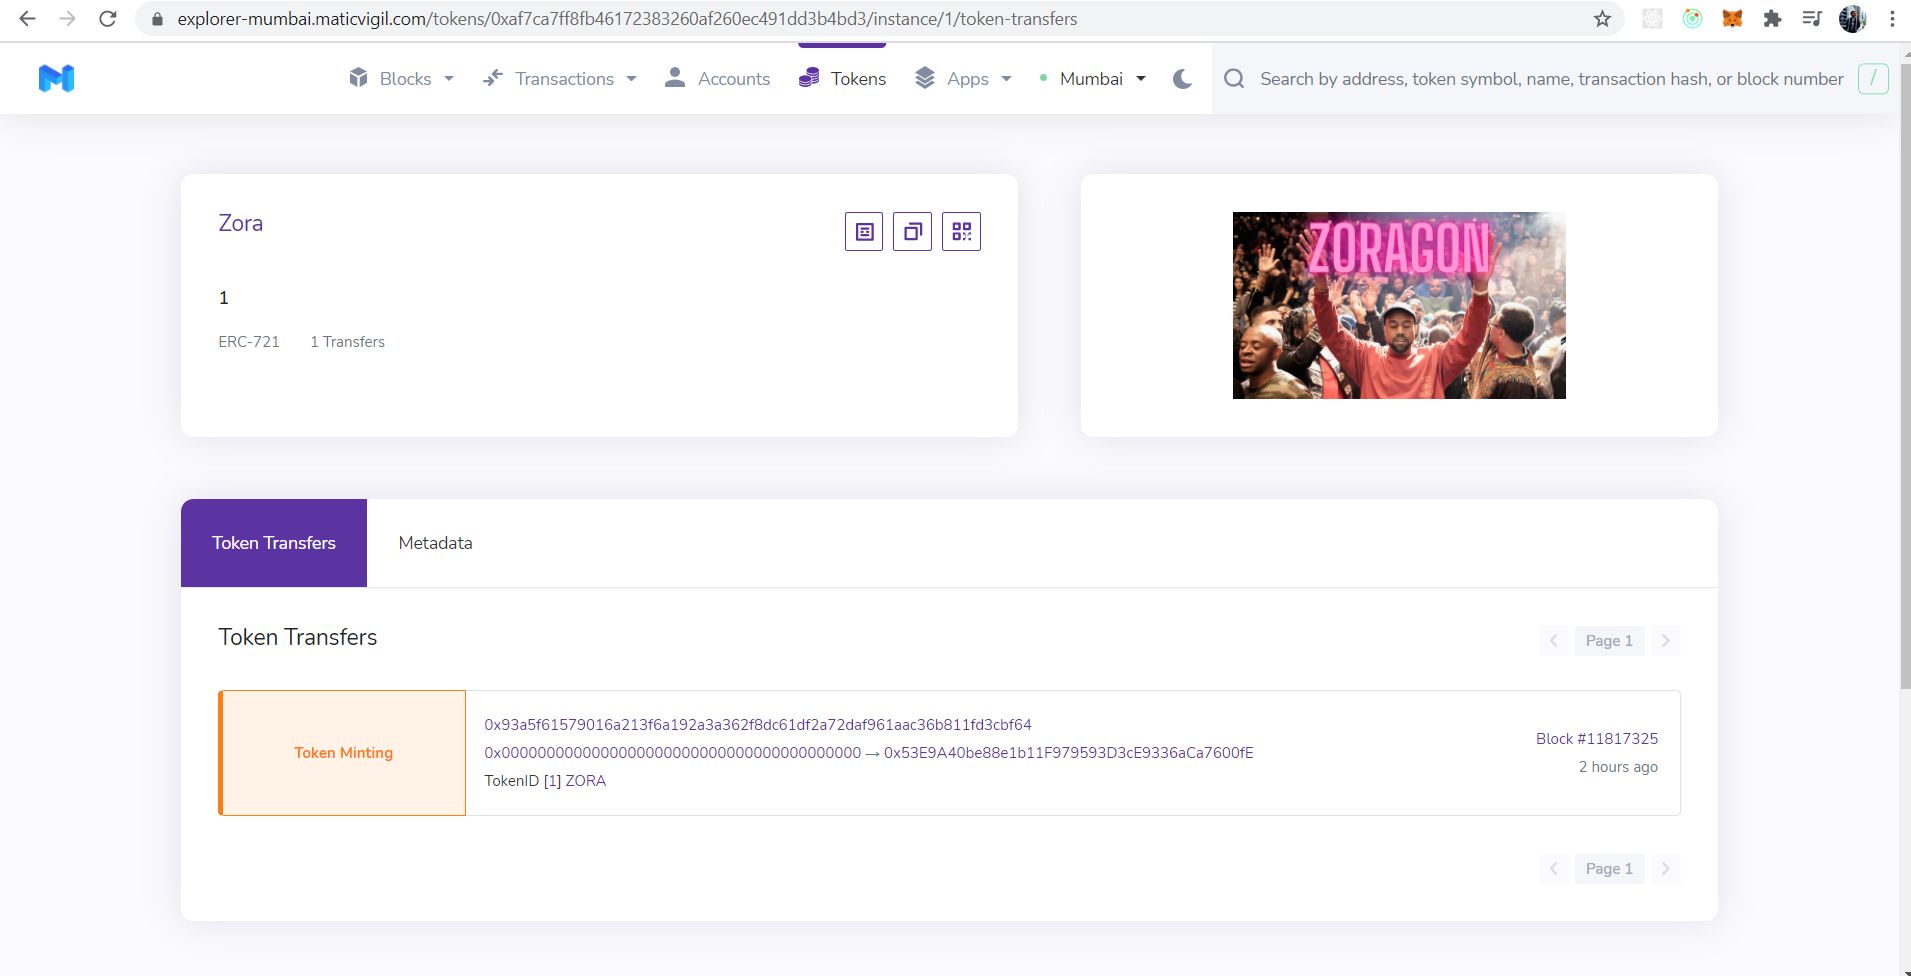Open Block #11817325
1911x976 pixels.
coord(1597,739)
